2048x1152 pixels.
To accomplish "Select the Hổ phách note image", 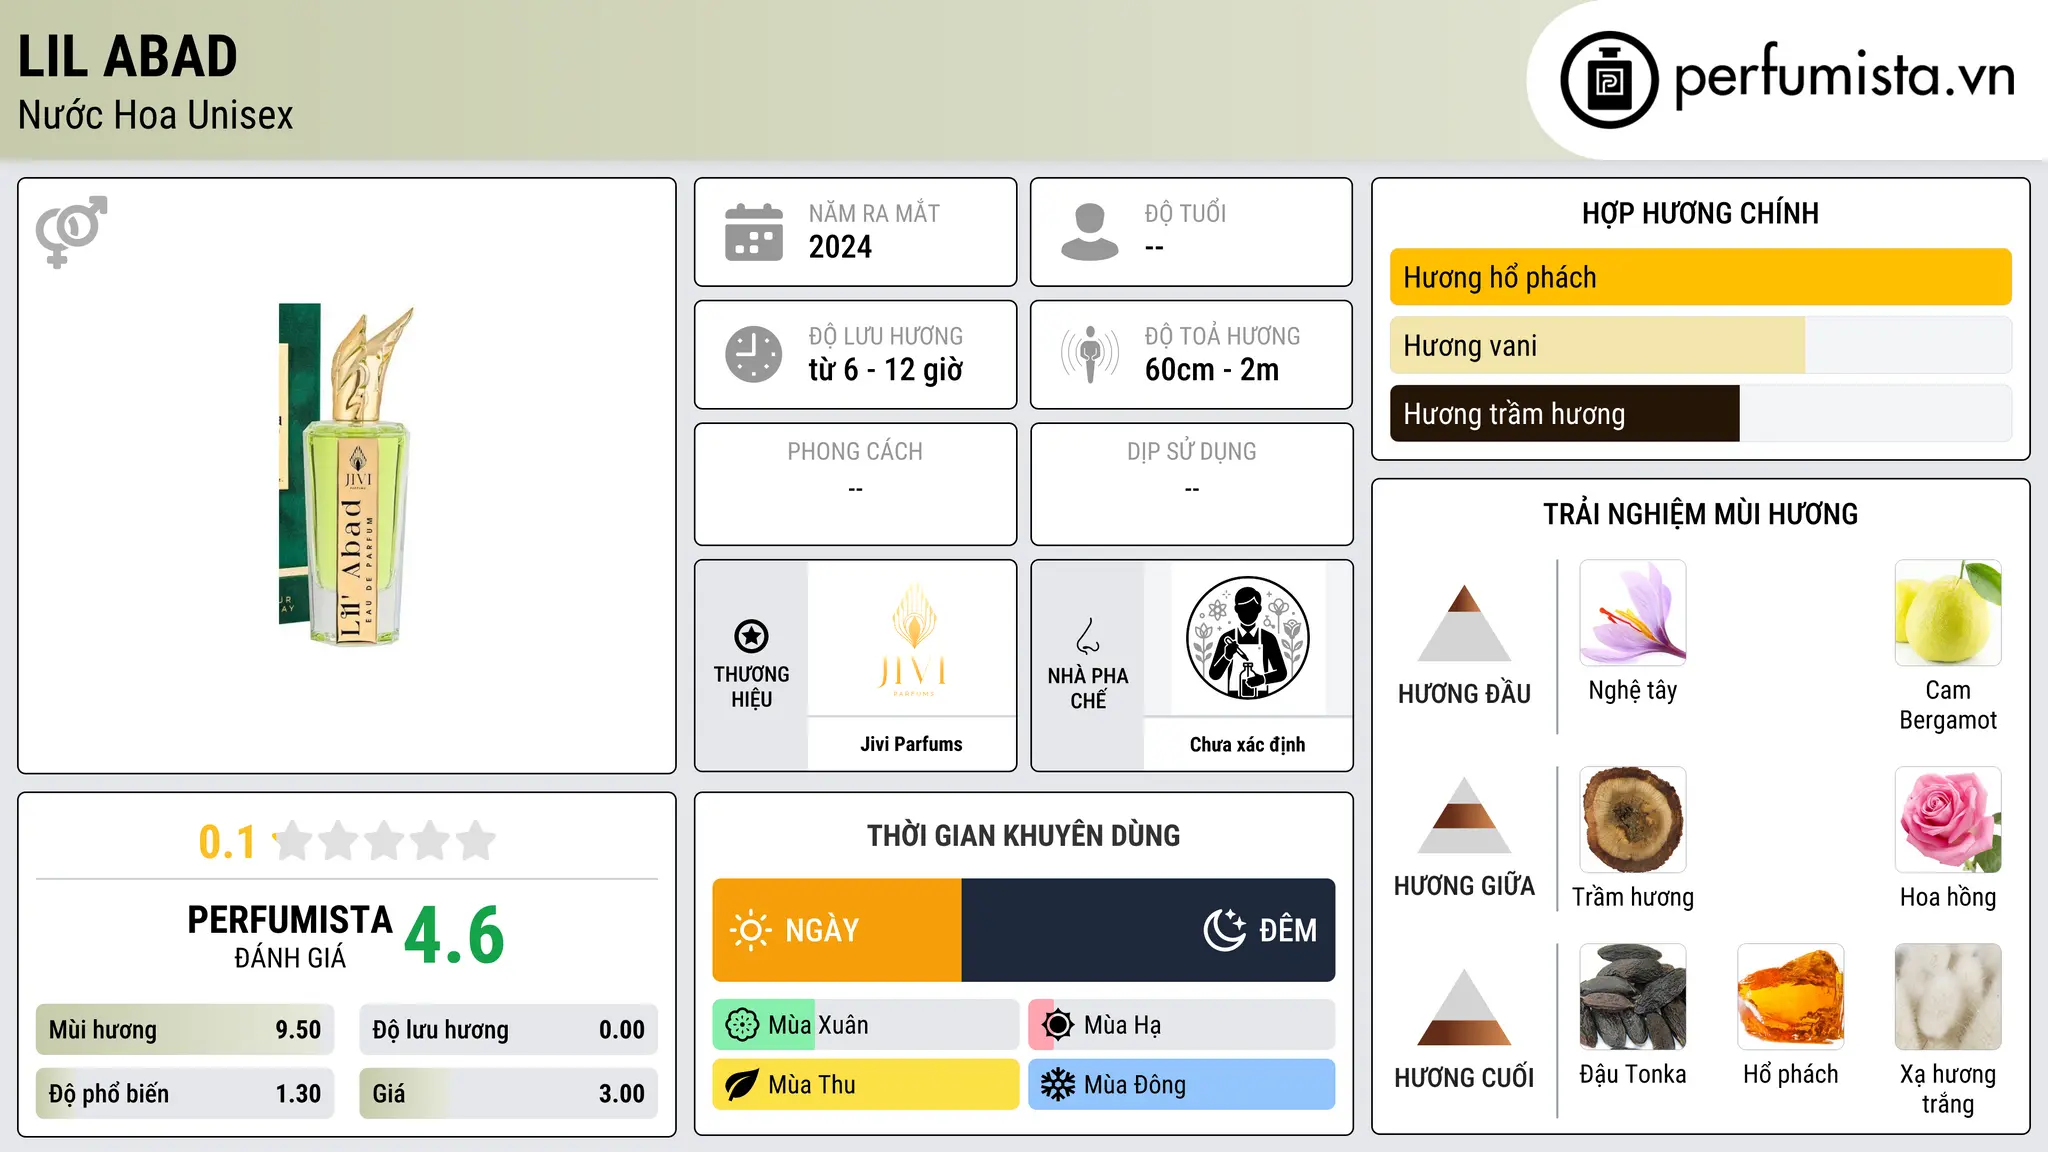I will 1791,996.
